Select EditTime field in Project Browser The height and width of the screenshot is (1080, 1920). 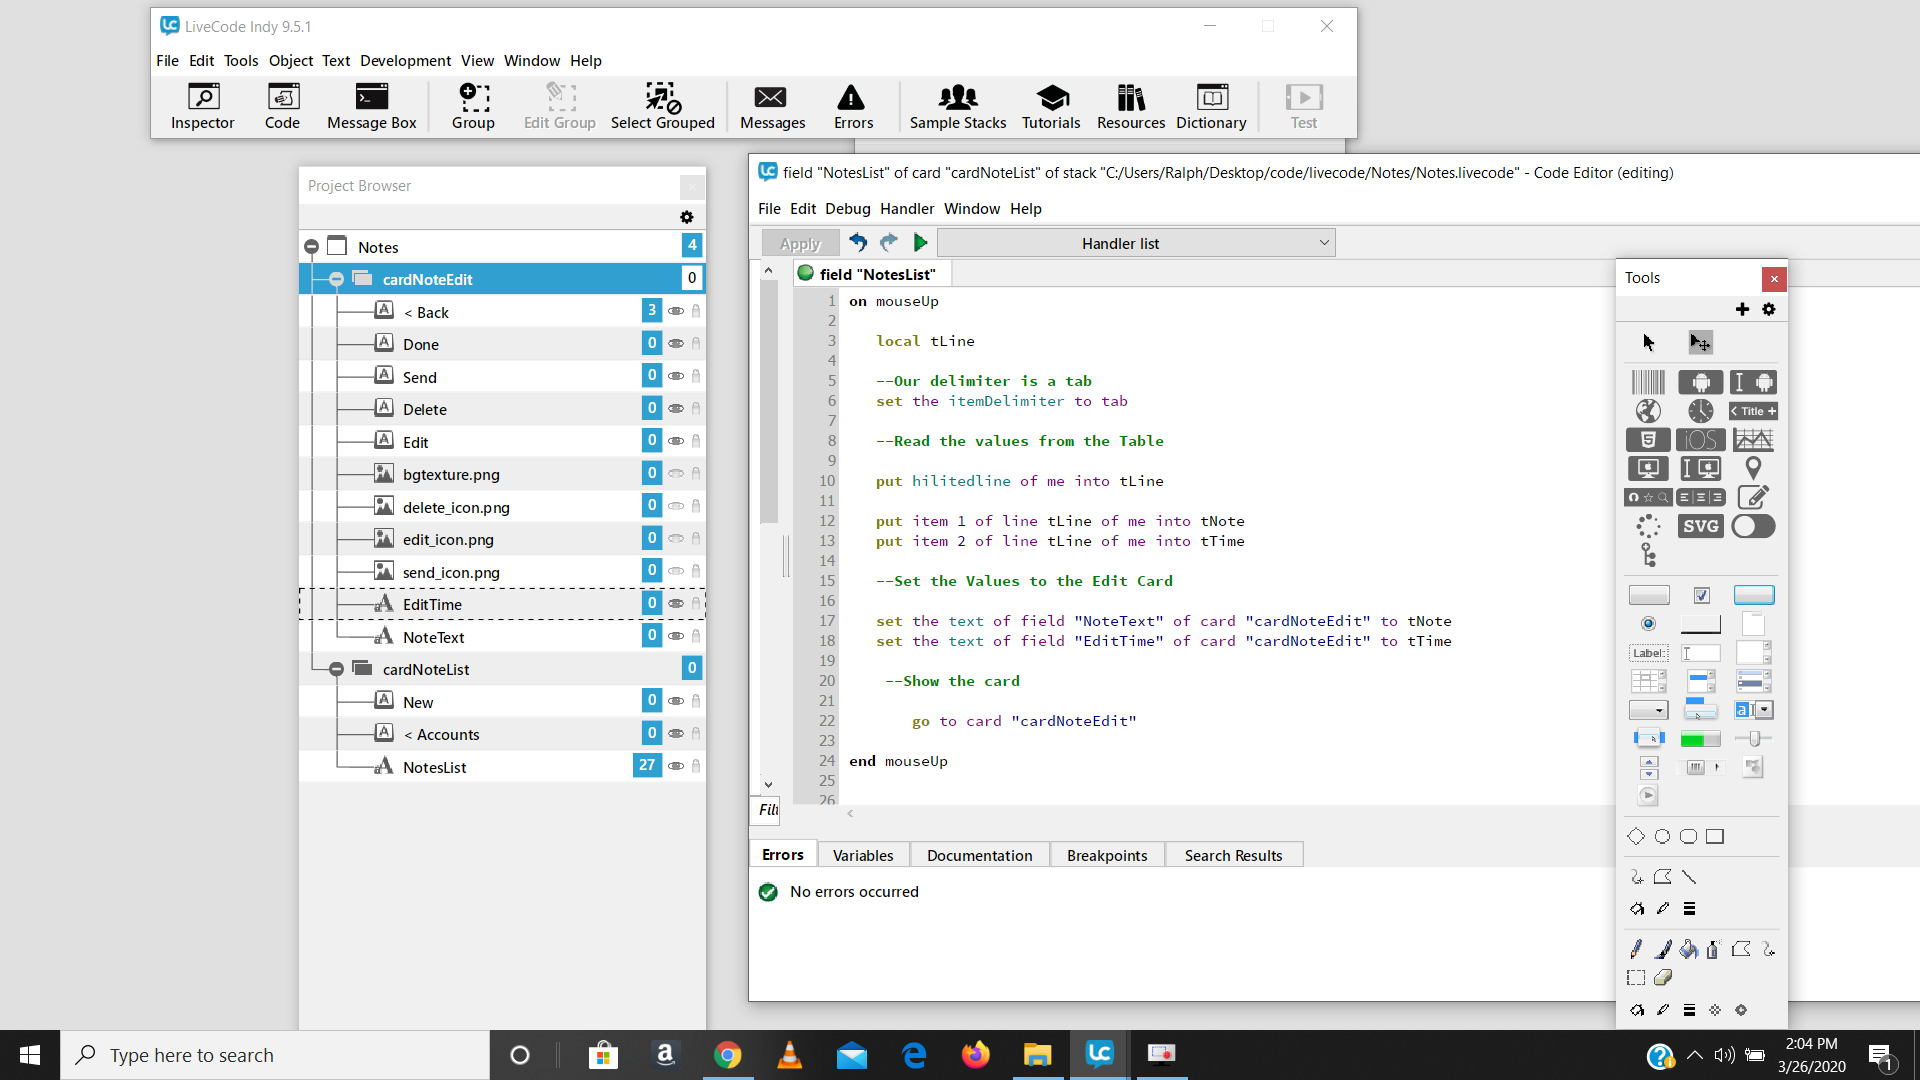(432, 604)
